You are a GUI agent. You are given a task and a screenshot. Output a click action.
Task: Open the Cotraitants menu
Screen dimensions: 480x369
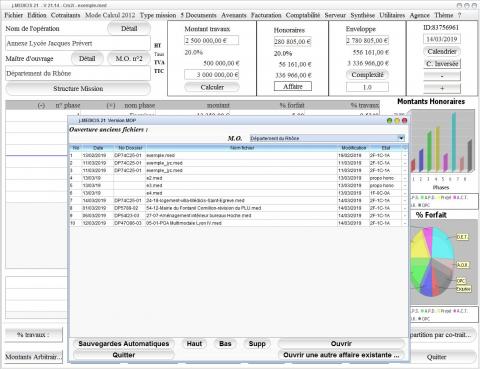(65, 15)
